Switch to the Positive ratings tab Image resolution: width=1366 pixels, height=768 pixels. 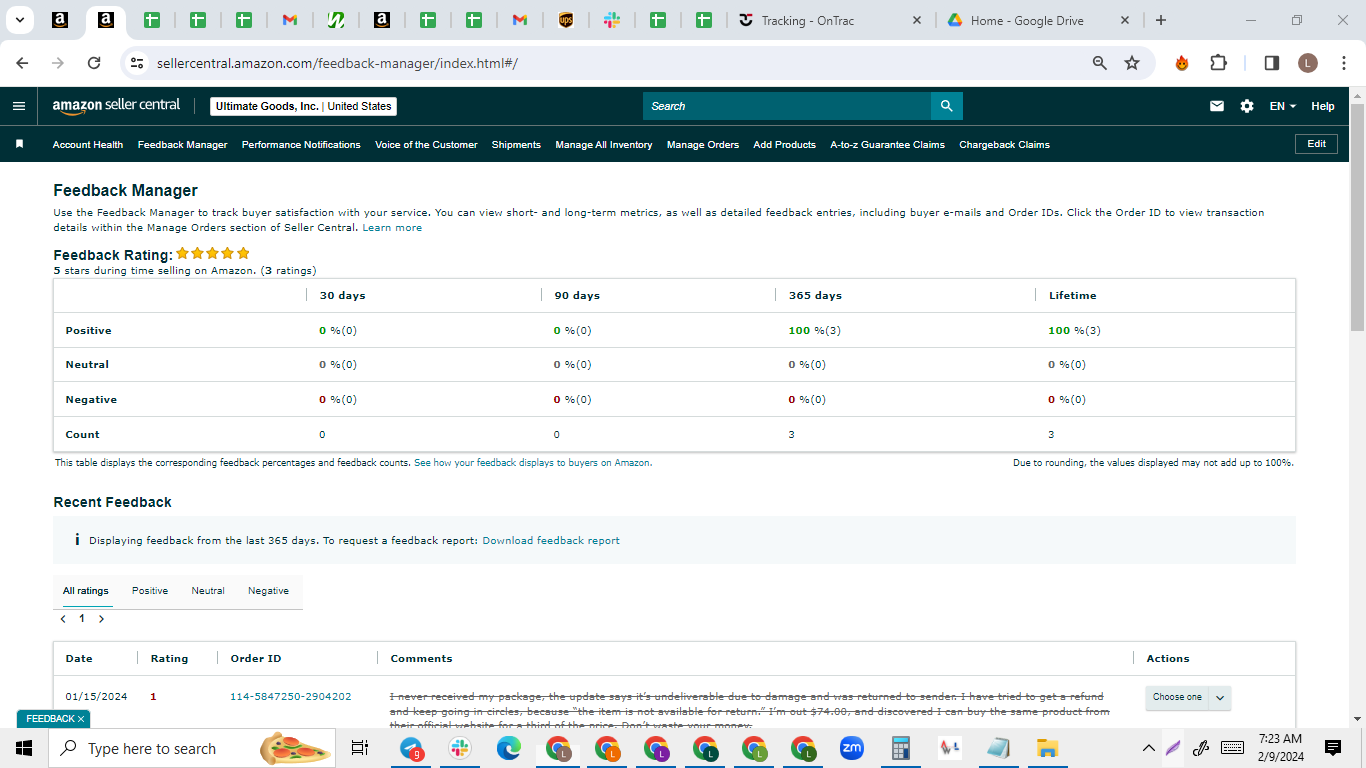click(x=150, y=591)
